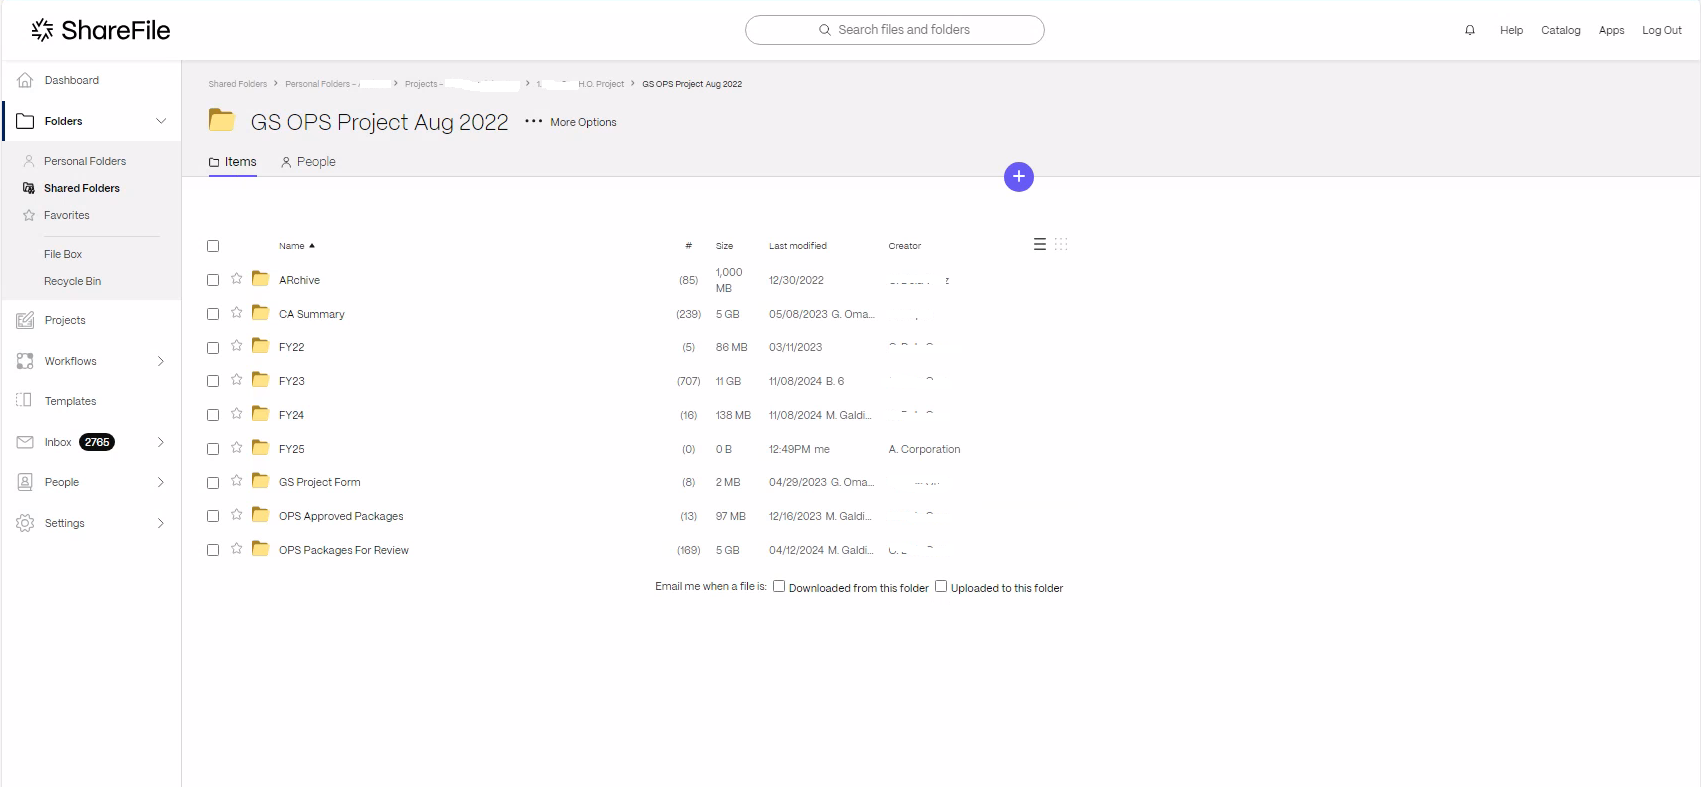This screenshot has width=1701, height=787.
Task: Click the three-dot More Options icon
Action: pos(533,122)
